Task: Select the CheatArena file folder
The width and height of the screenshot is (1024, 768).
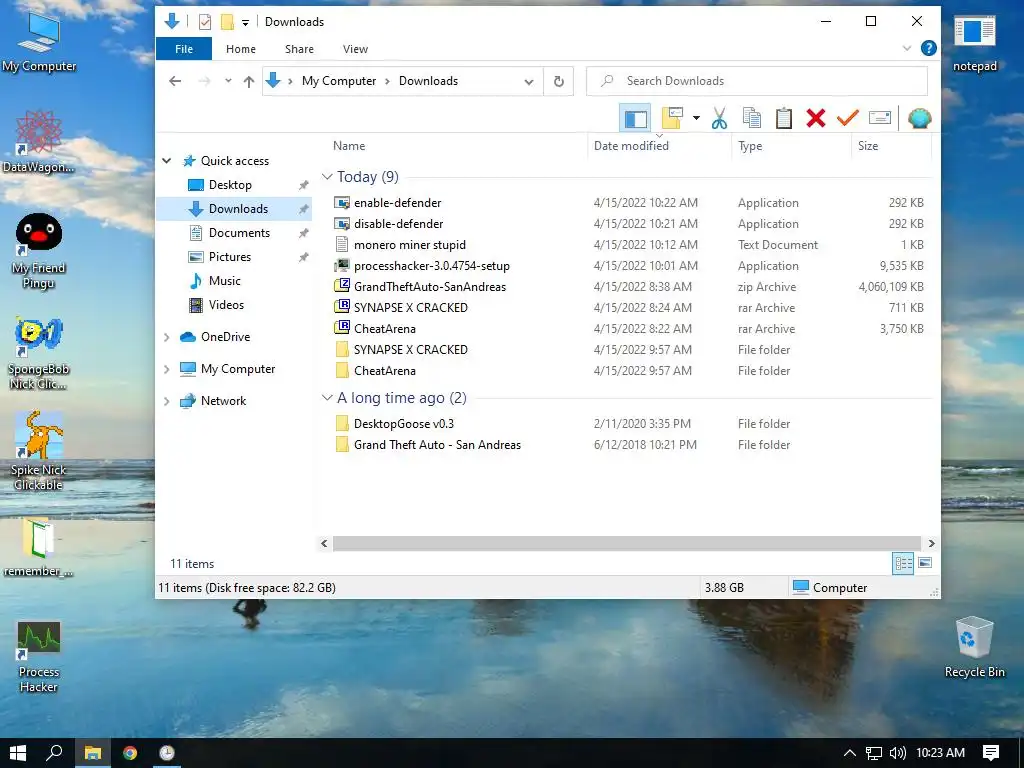Action: pyautogui.click(x=385, y=370)
